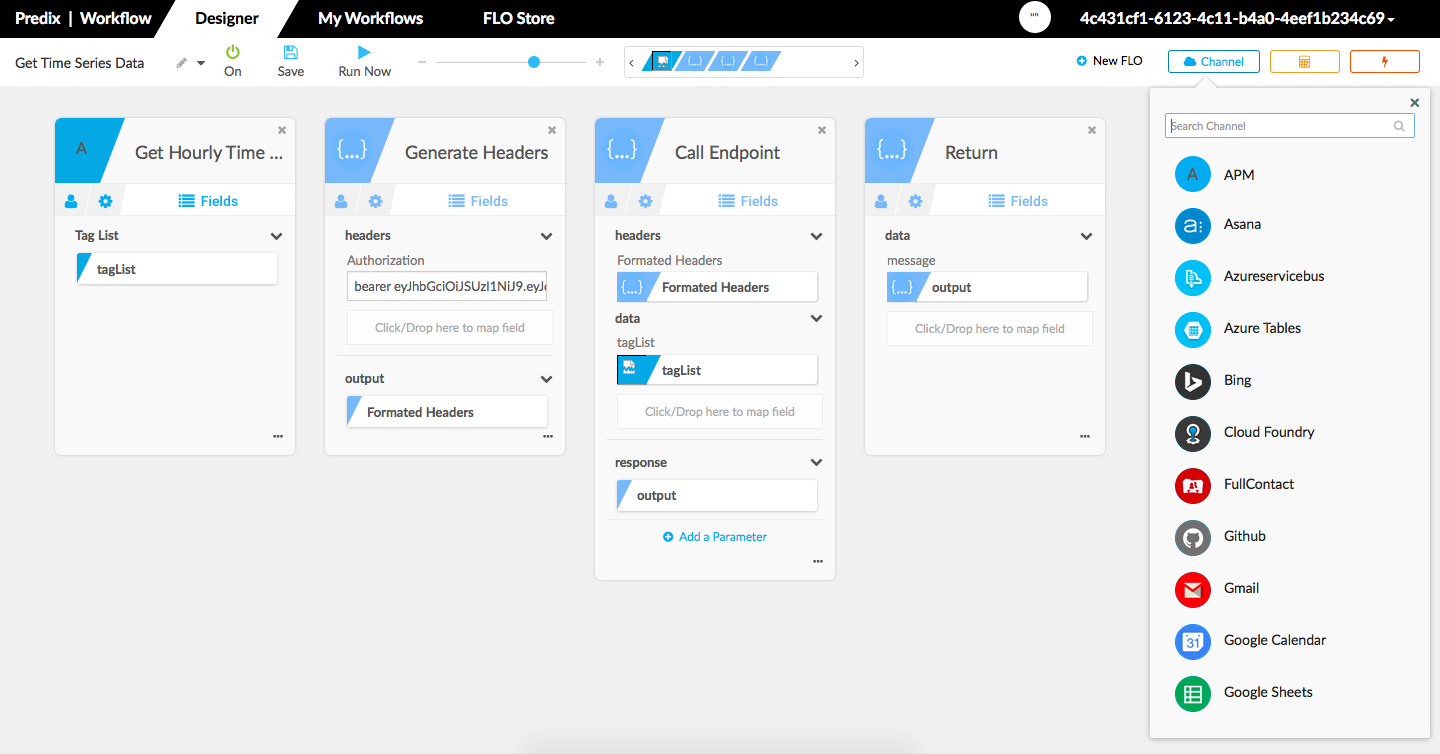Select the Google Calendar channel icon
Screen dimensions: 1440x754
(x=1193, y=641)
